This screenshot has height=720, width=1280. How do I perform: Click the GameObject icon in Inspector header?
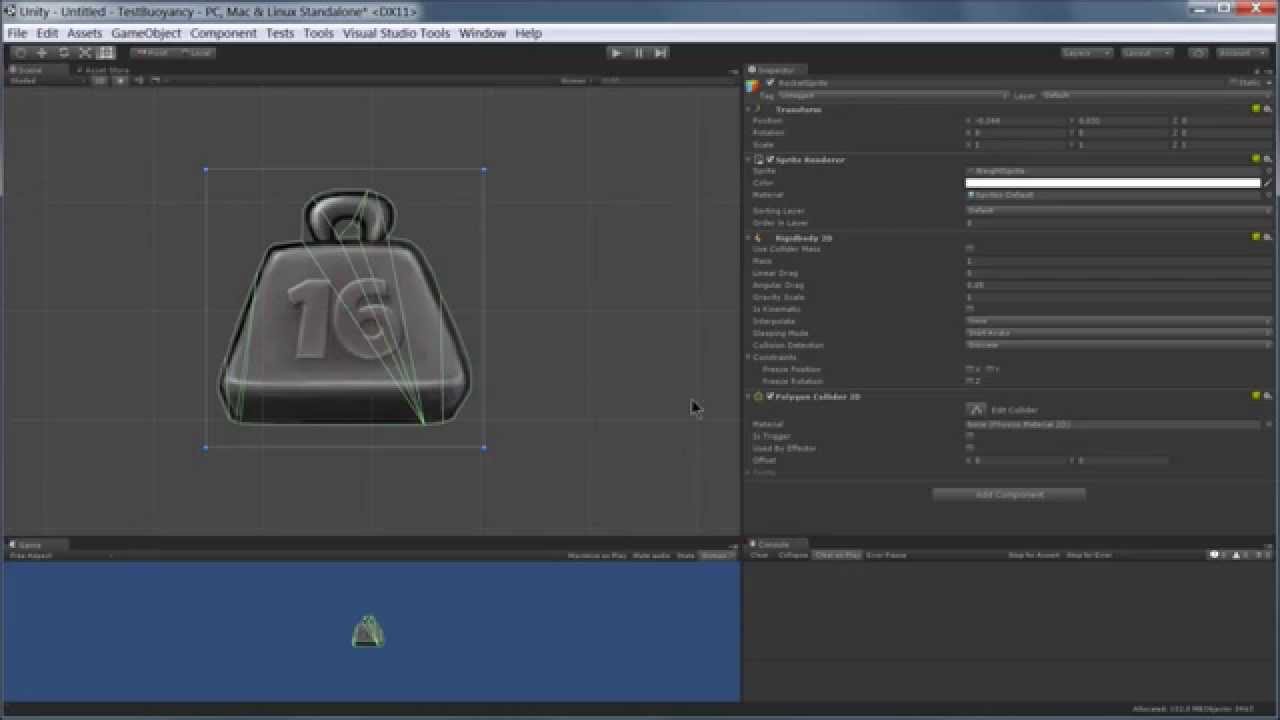pos(753,86)
